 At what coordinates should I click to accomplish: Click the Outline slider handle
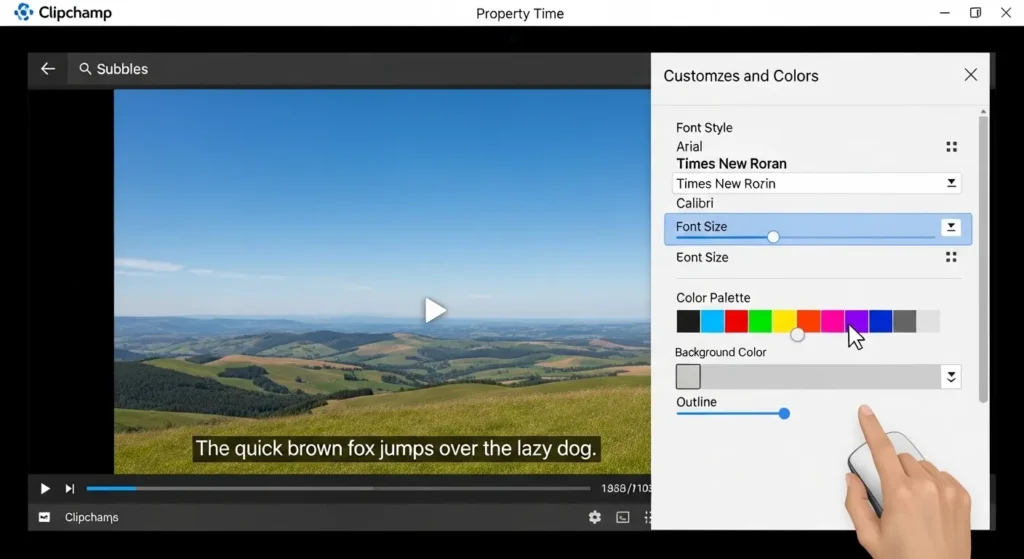click(784, 413)
